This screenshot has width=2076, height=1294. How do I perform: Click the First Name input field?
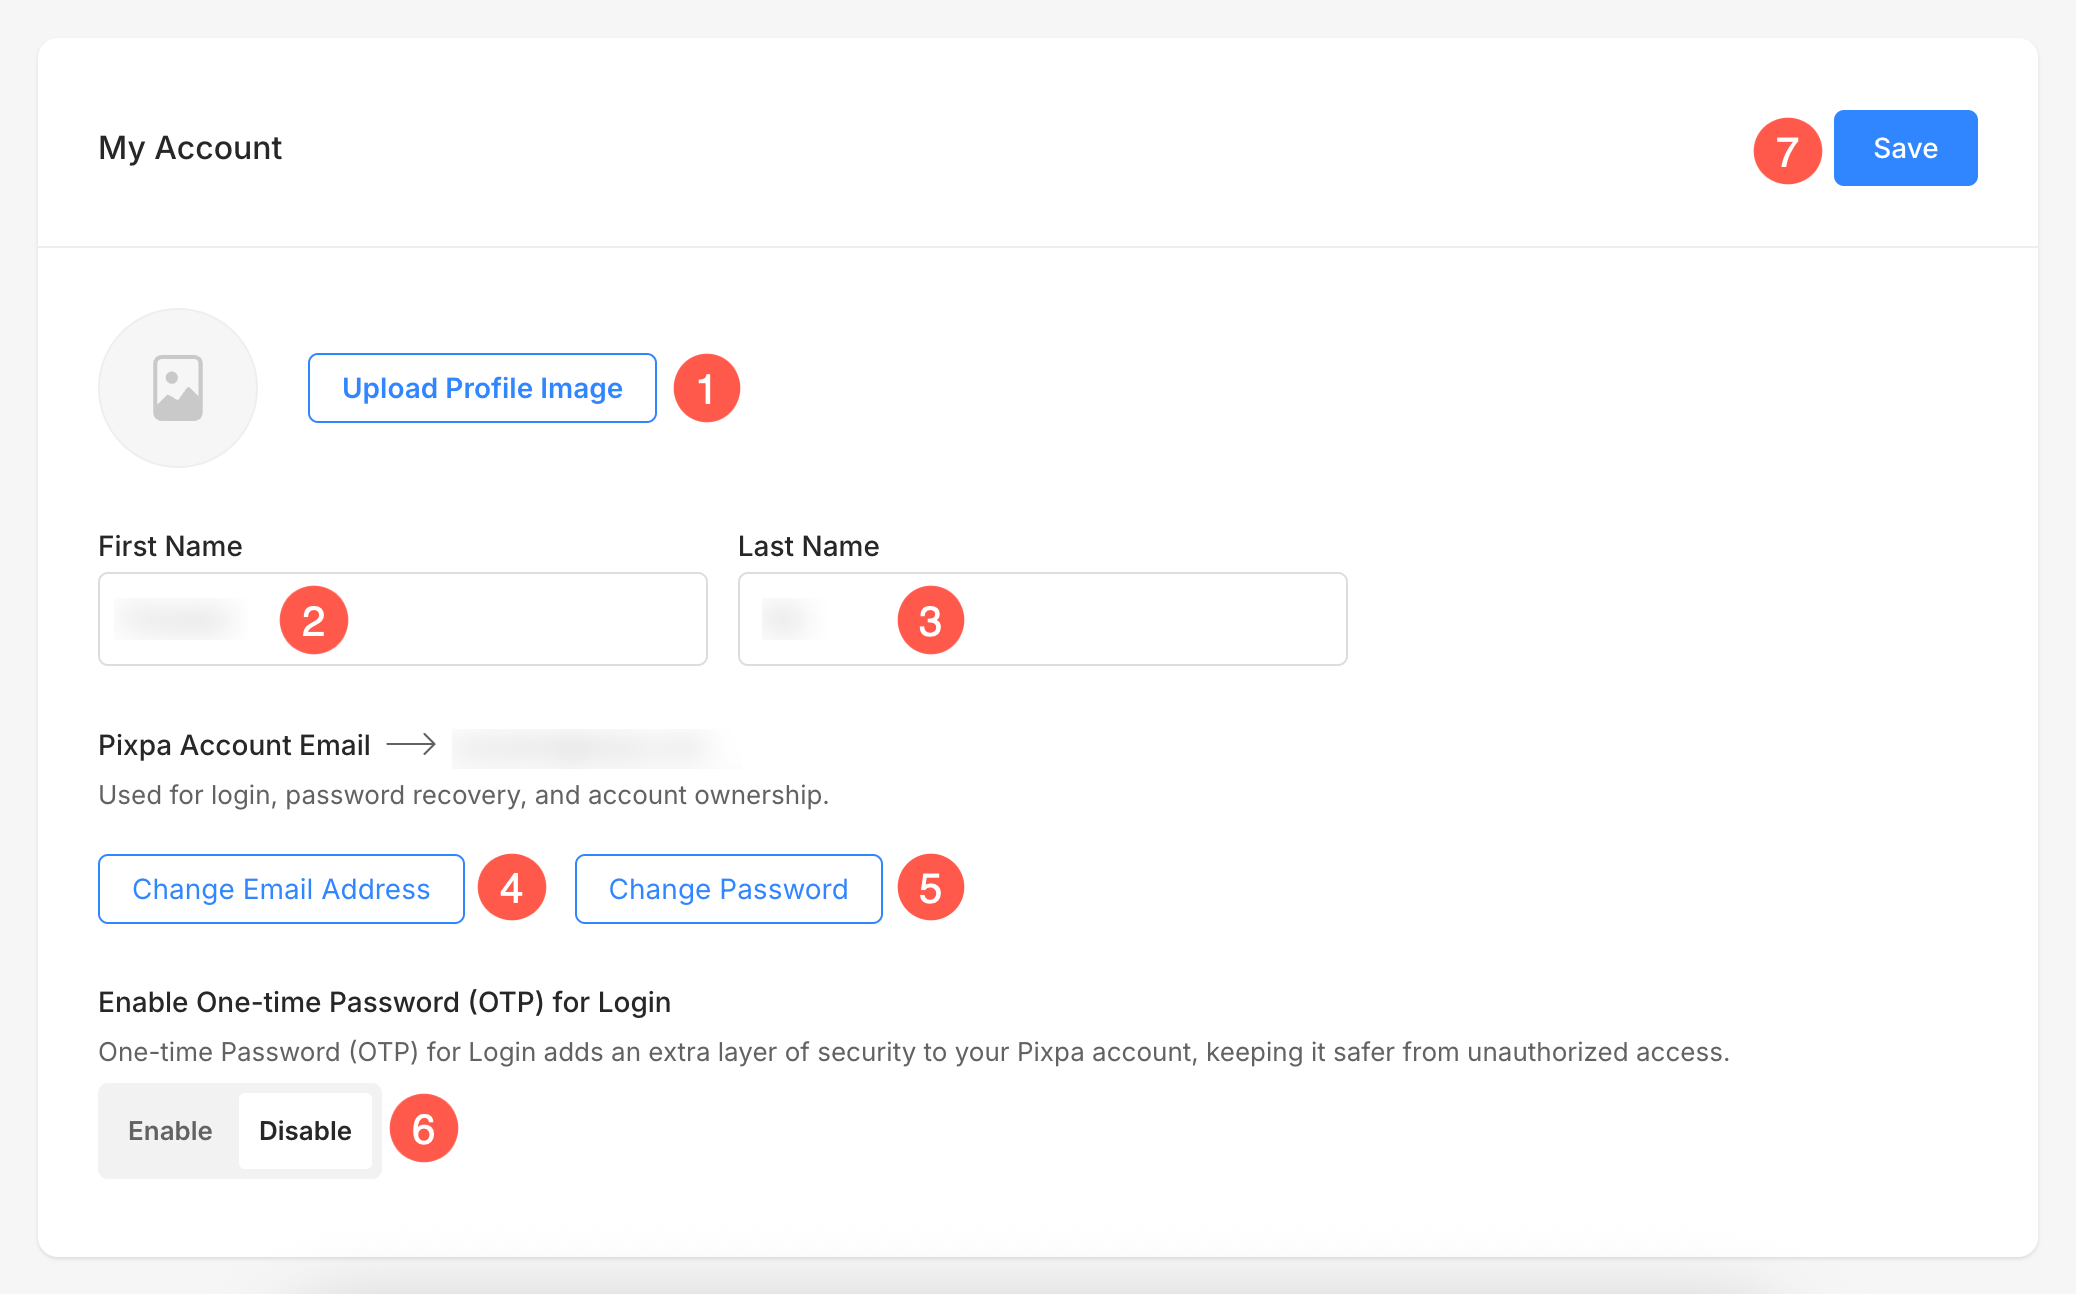coord(500,619)
